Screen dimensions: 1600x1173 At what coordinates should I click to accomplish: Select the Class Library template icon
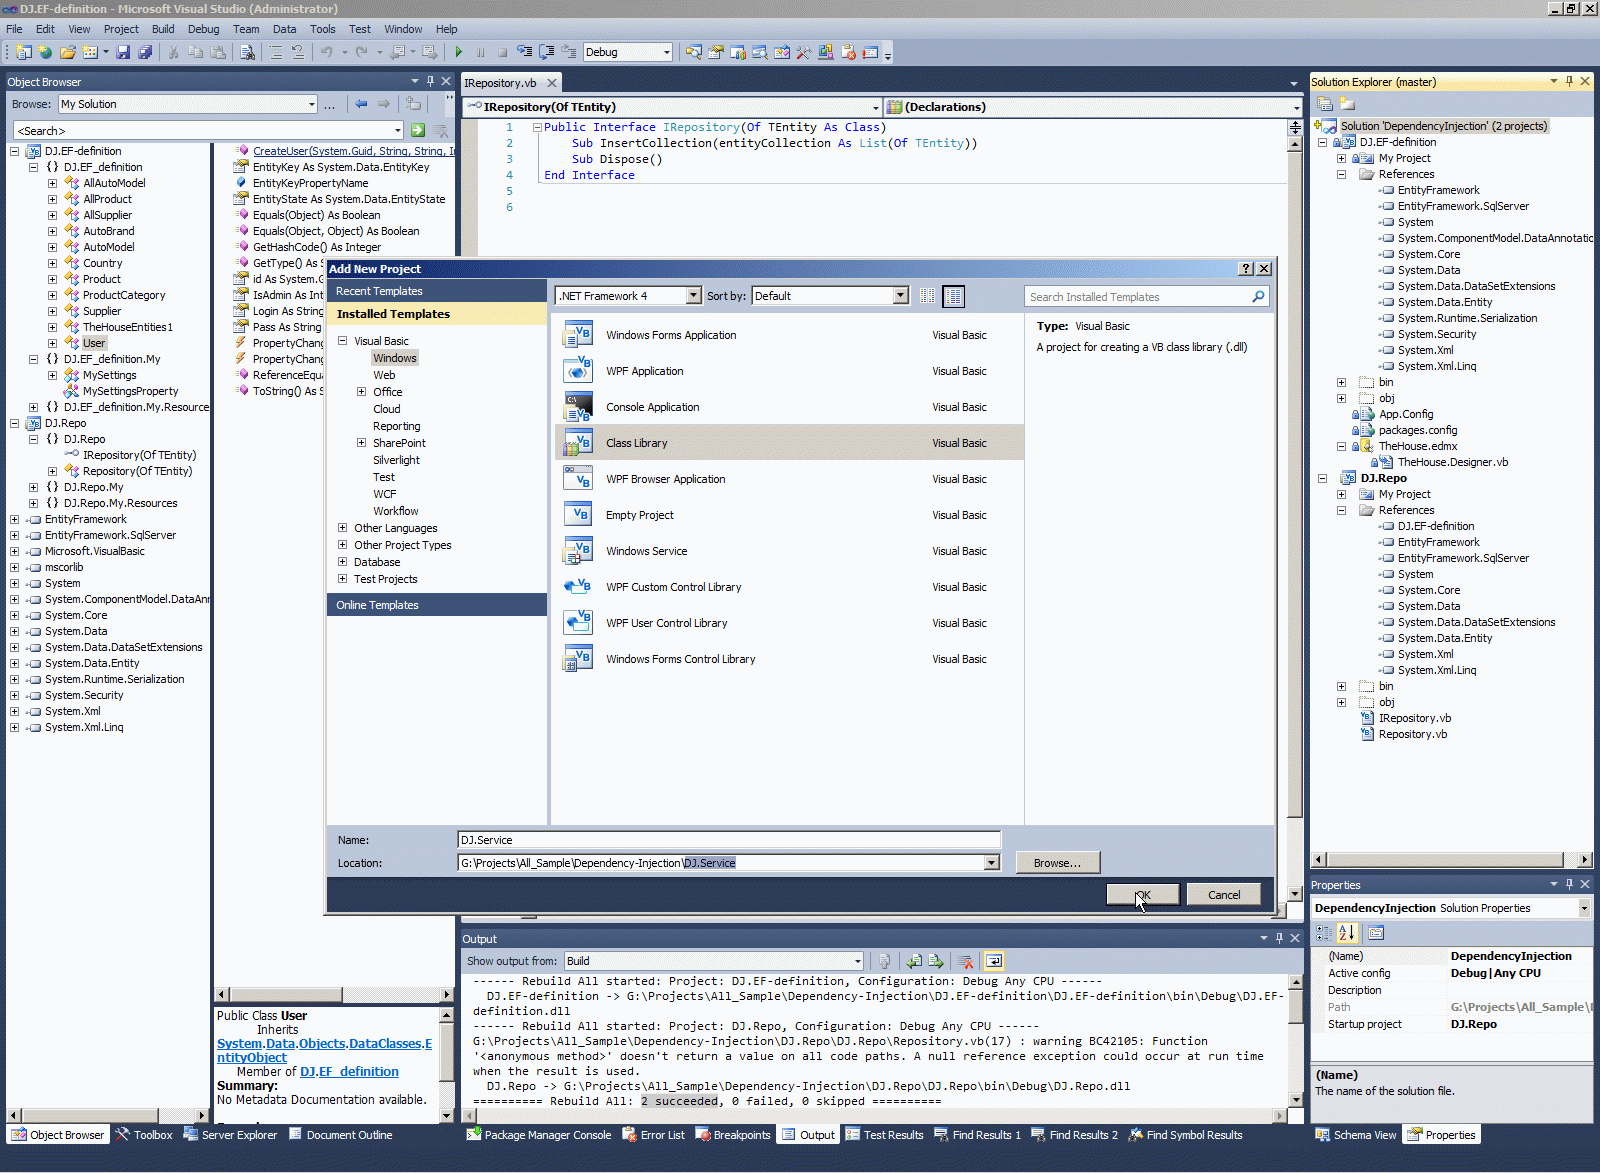[578, 443]
